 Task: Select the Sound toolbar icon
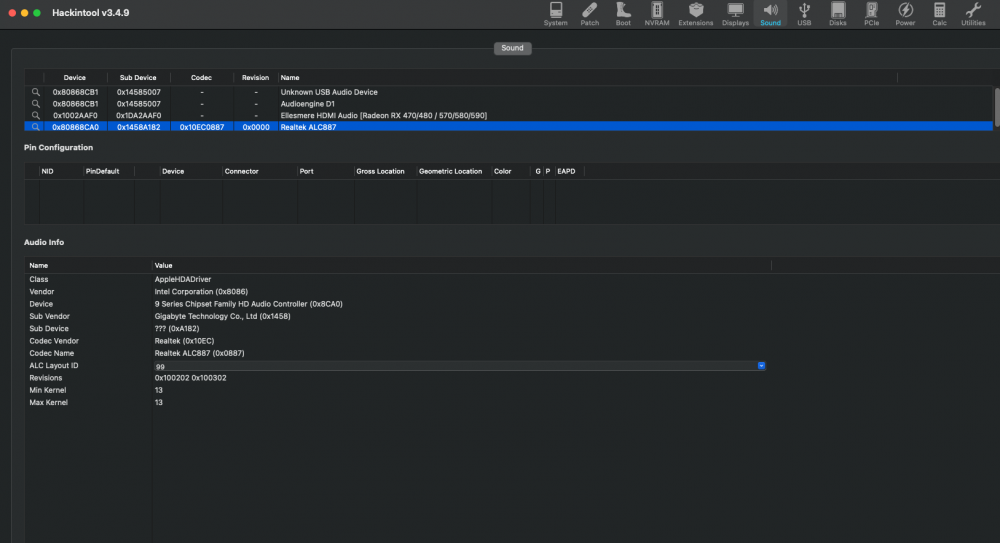click(x=770, y=13)
